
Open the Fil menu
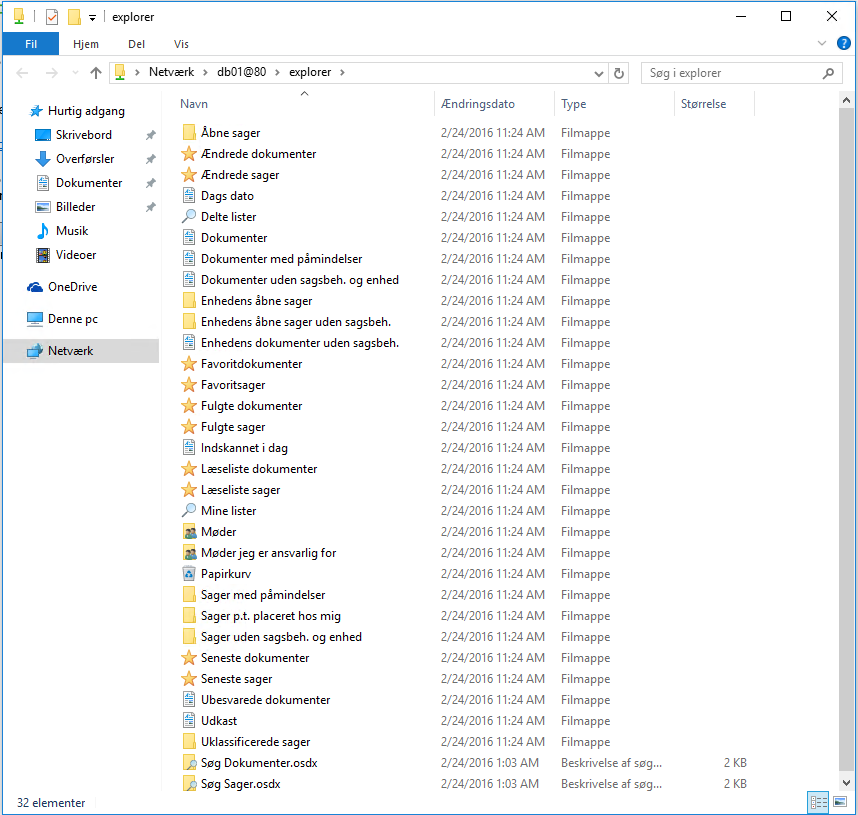[x=31, y=44]
